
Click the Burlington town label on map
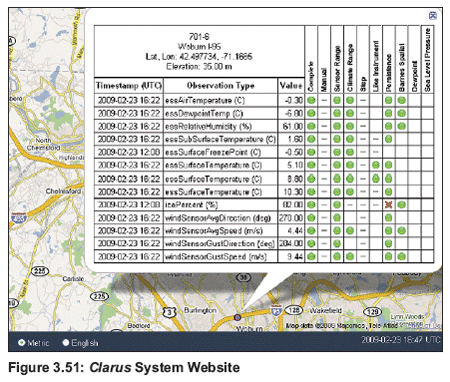tap(200, 310)
